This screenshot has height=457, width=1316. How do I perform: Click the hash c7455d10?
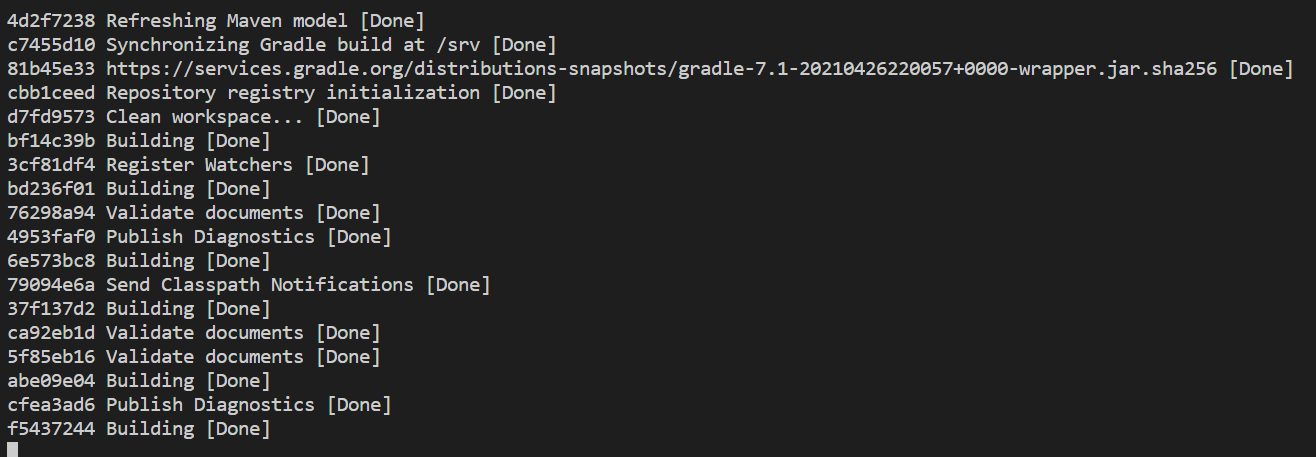pyautogui.click(x=50, y=45)
